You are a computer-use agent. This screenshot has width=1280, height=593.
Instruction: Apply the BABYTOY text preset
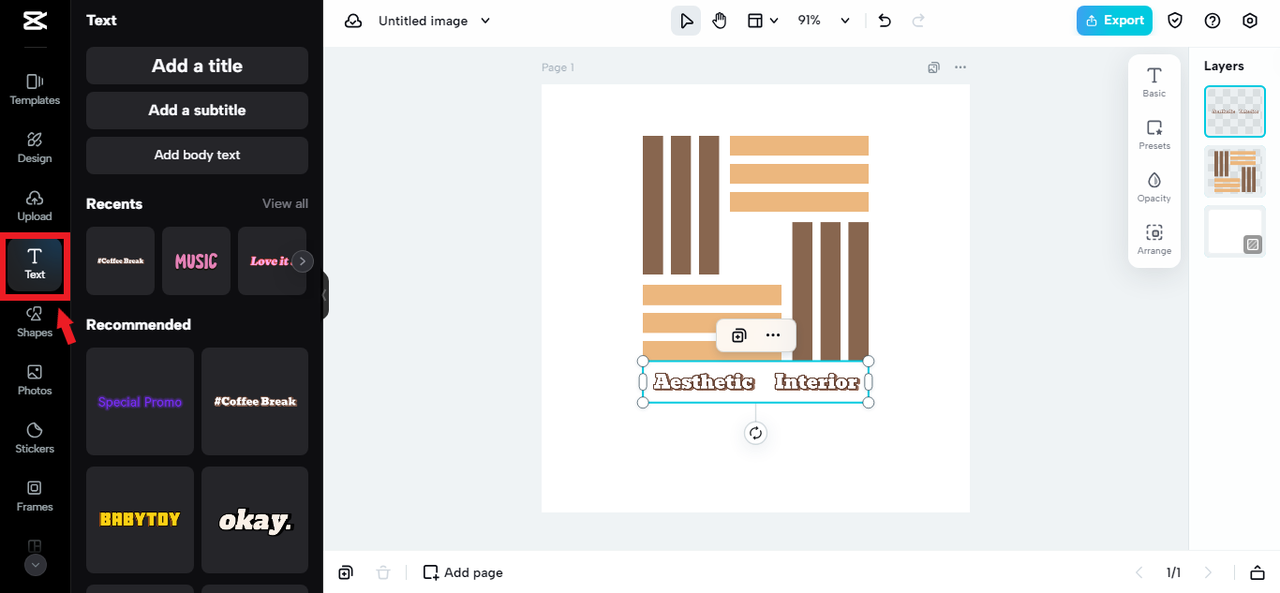pos(140,520)
